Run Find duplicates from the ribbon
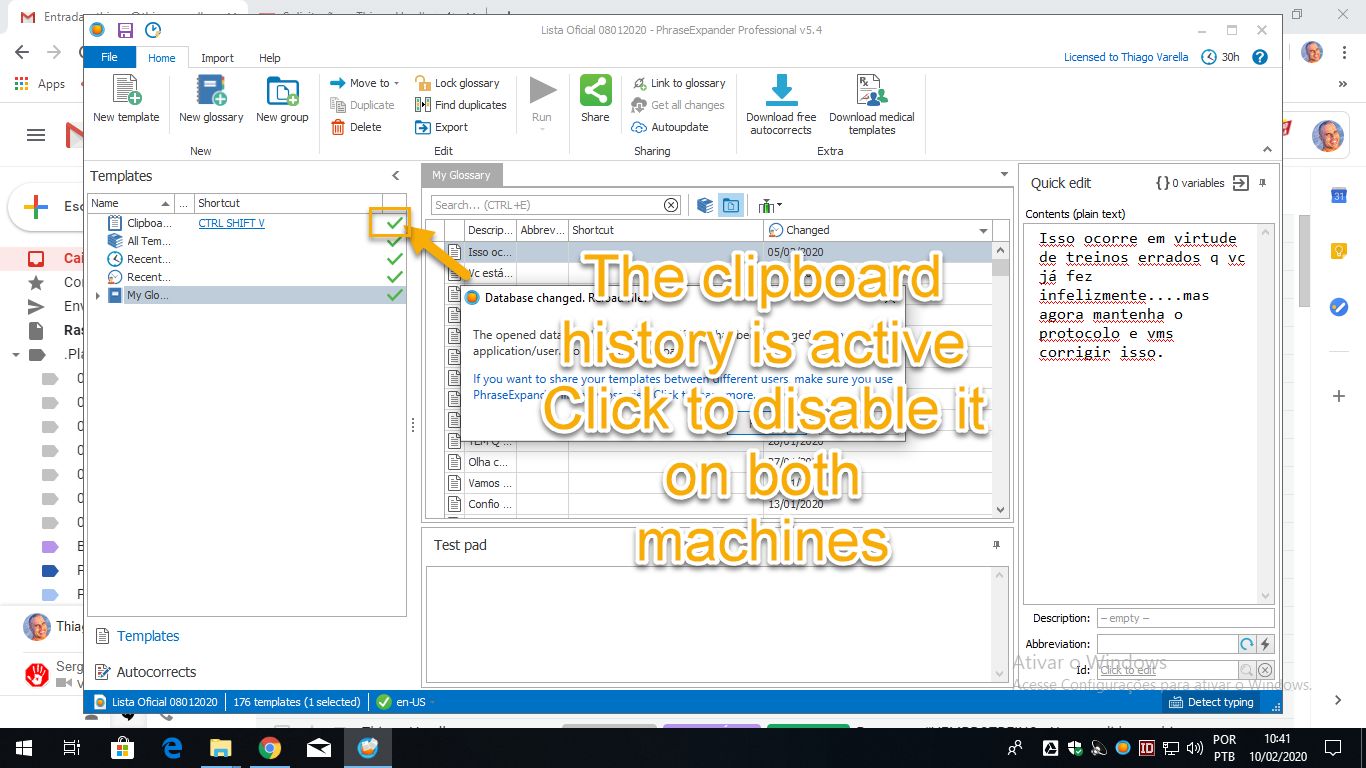 (x=461, y=105)
